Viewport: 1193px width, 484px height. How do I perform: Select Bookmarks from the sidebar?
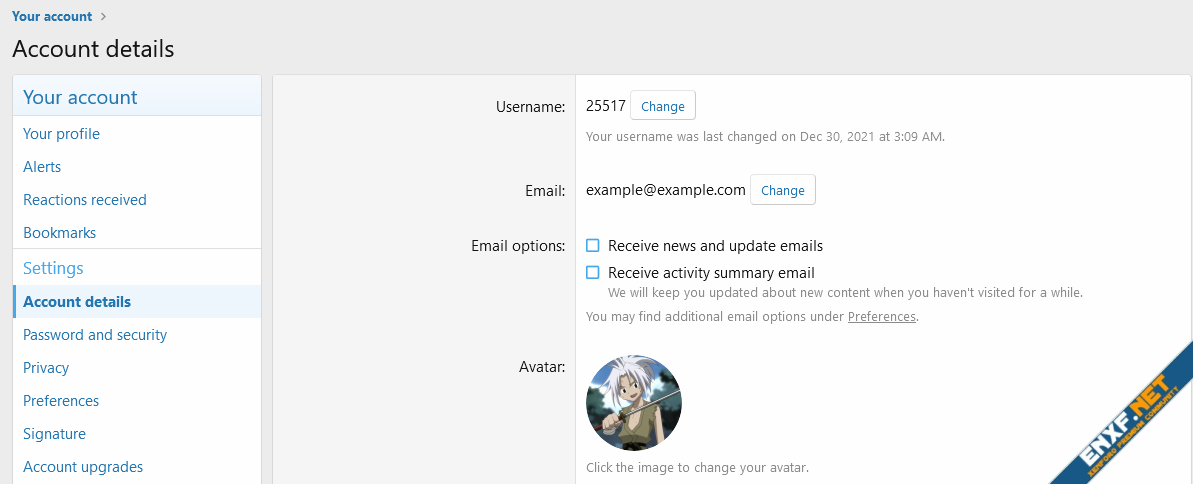pos(59,233)
